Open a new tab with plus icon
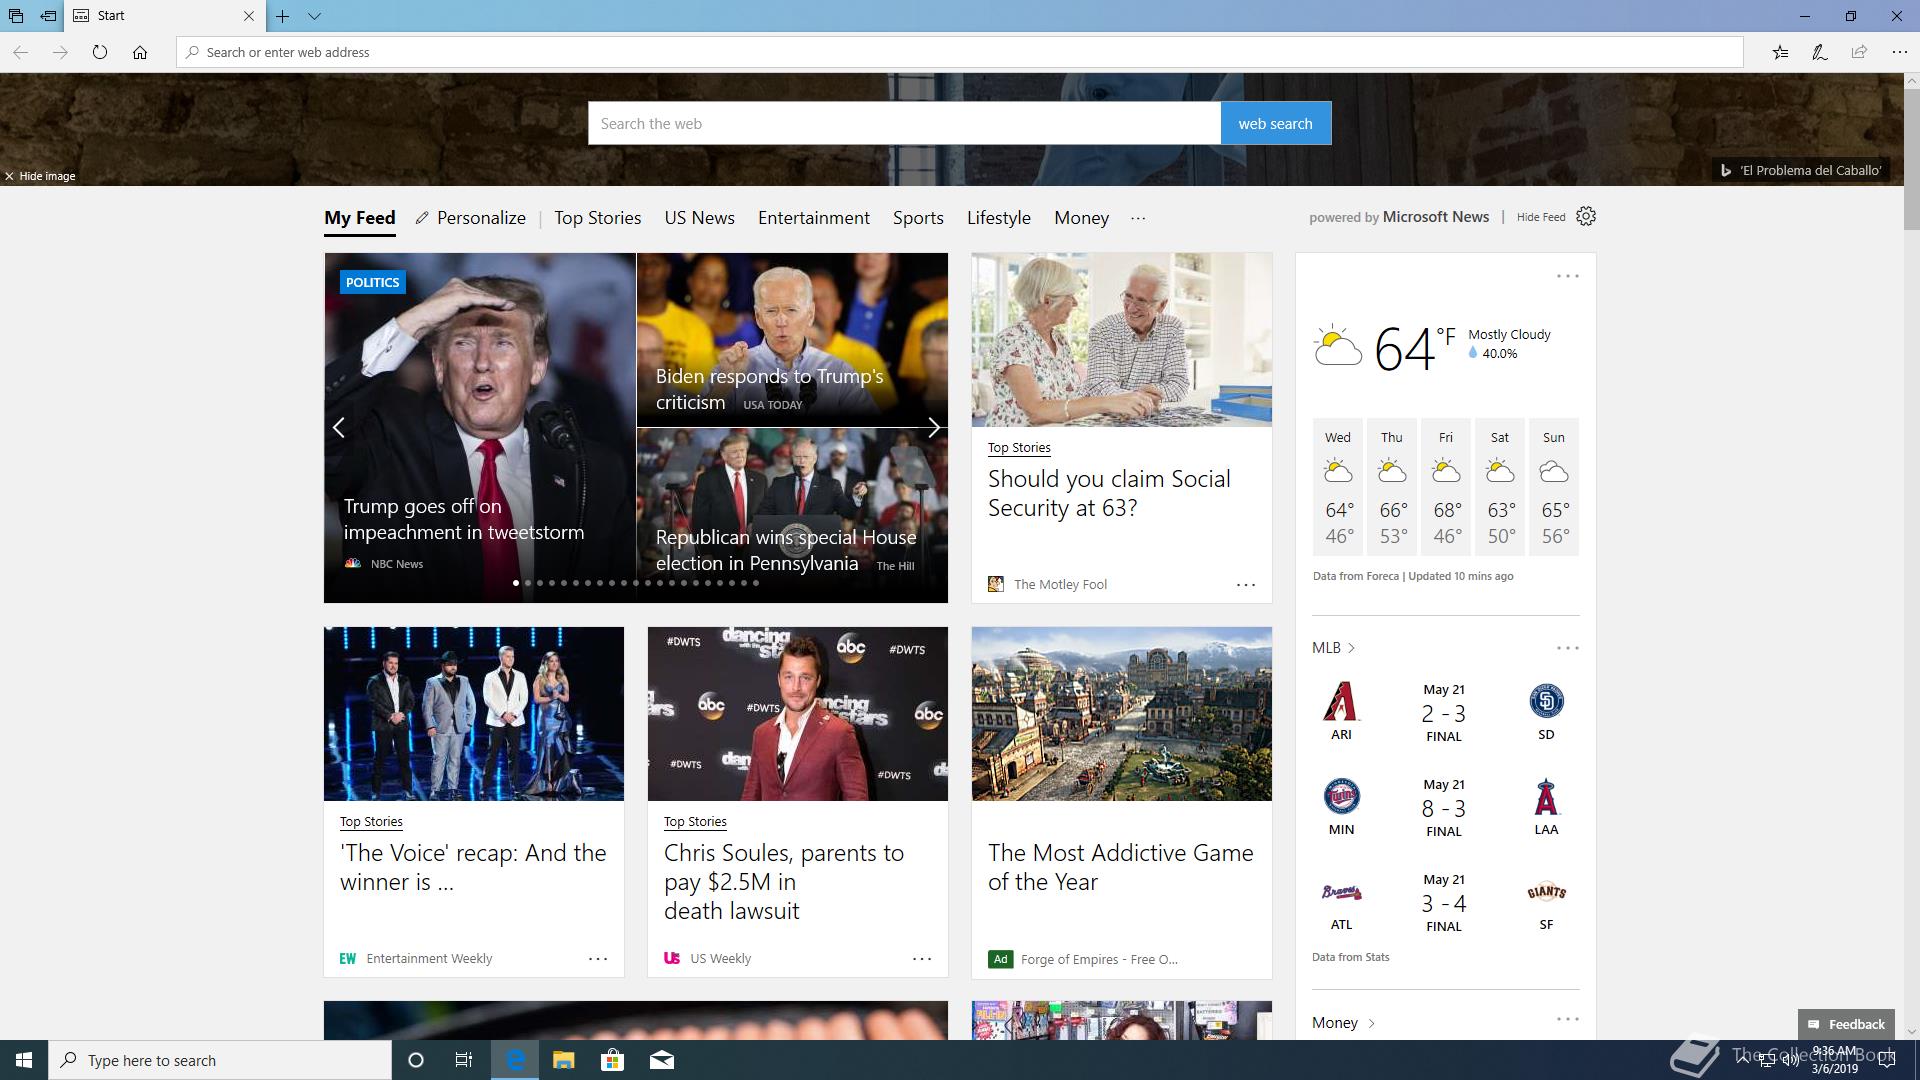Viewport: 1920px width, 1080px height. [283, 16]
